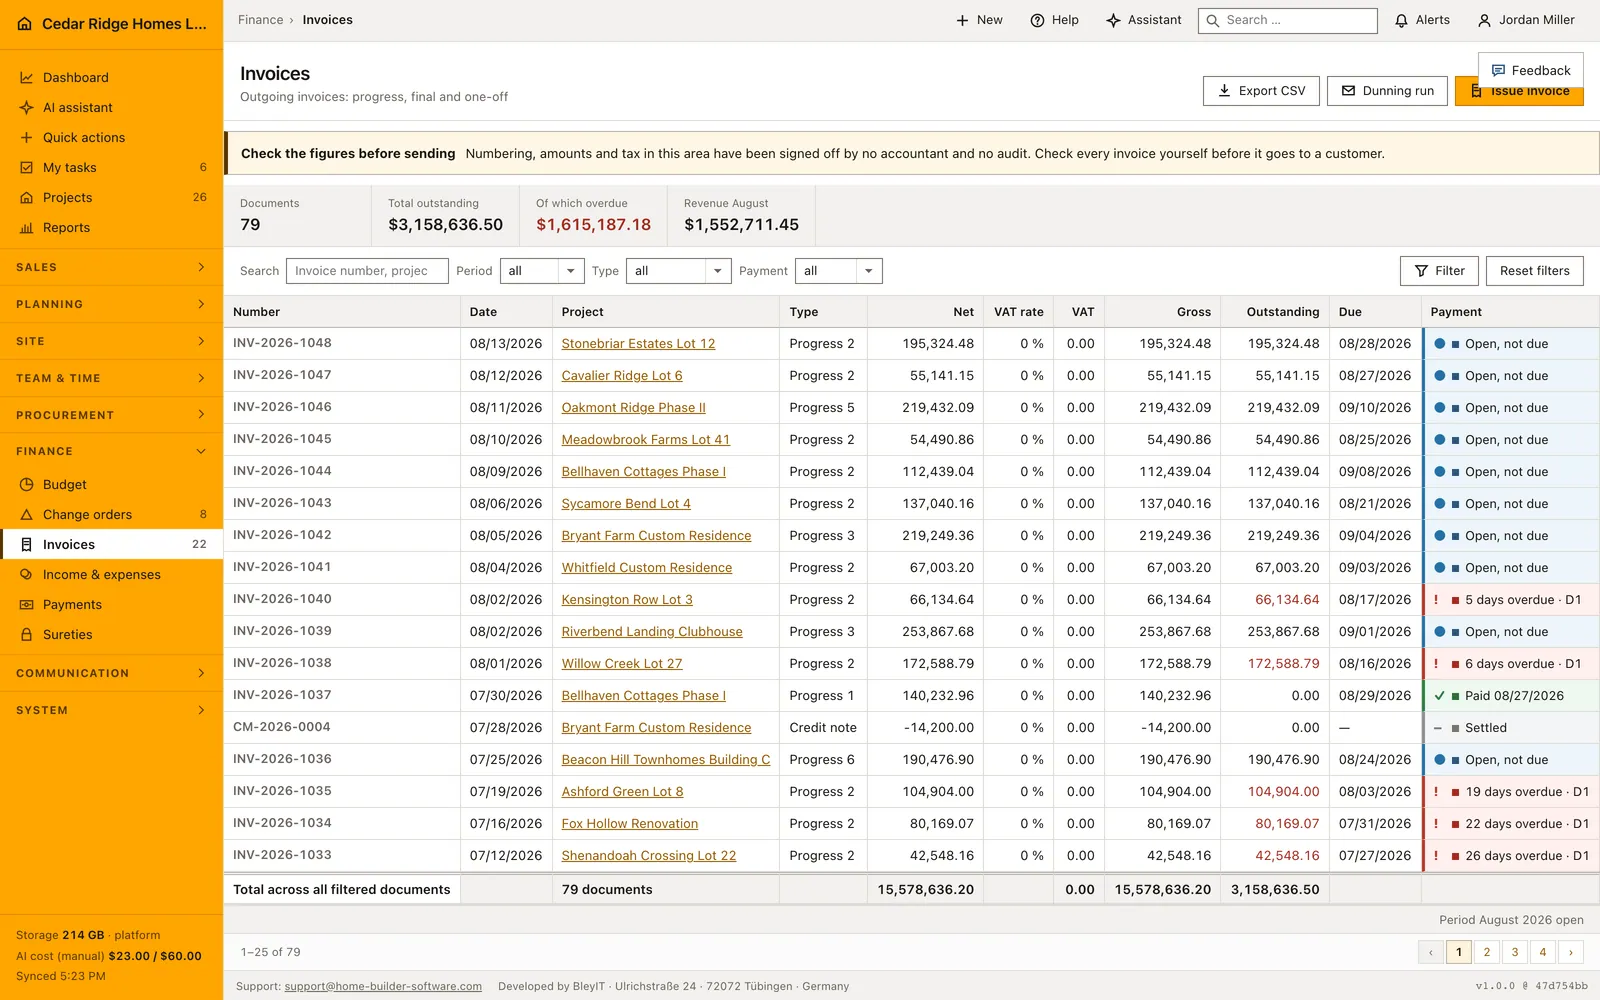Click the support email link in footer

click(383, 986)
